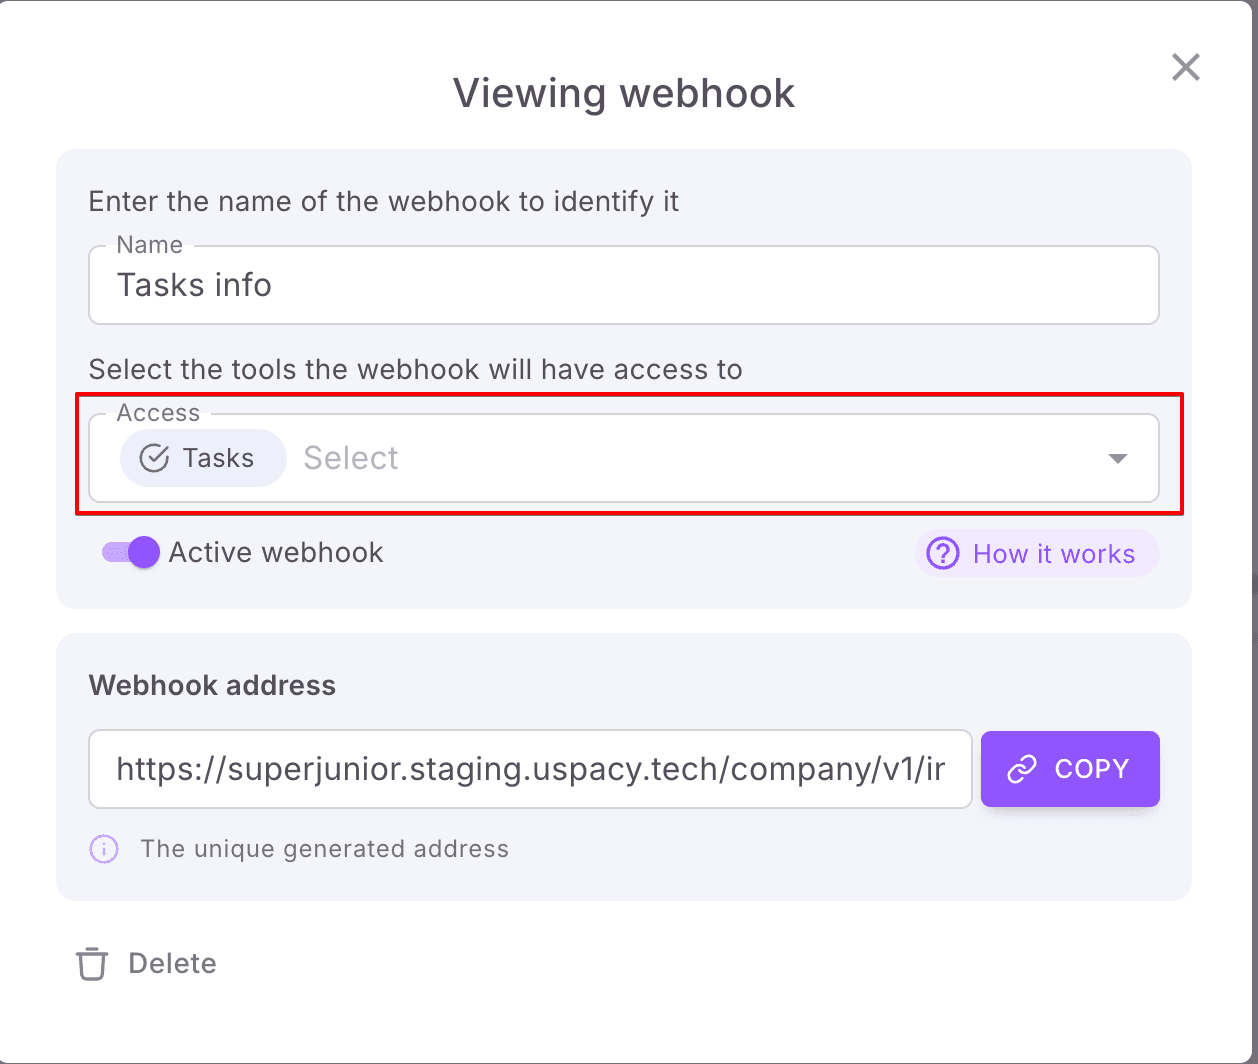Click the info icon below the address
1258x1064 pixels.
[104, 850]
